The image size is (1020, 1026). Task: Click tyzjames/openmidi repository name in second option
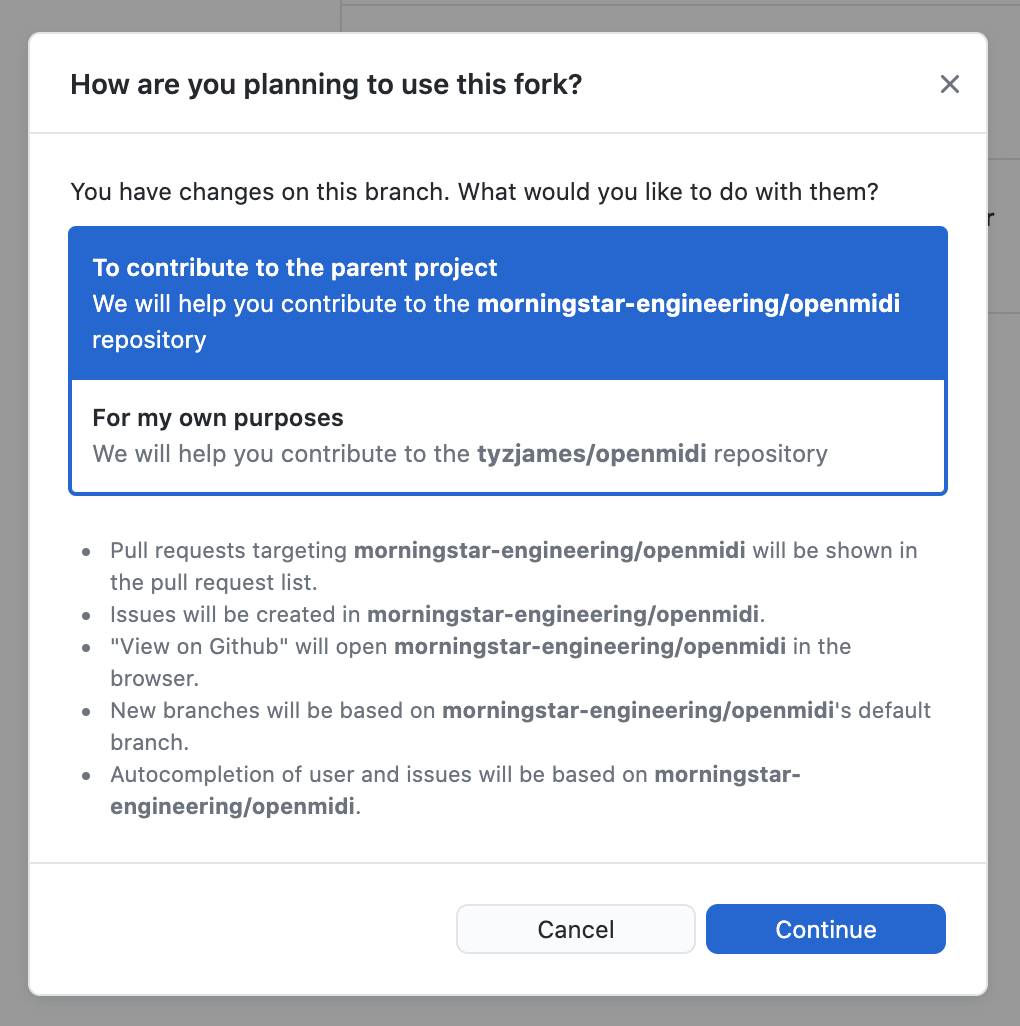pyautogui.click(x=591, y=454)
